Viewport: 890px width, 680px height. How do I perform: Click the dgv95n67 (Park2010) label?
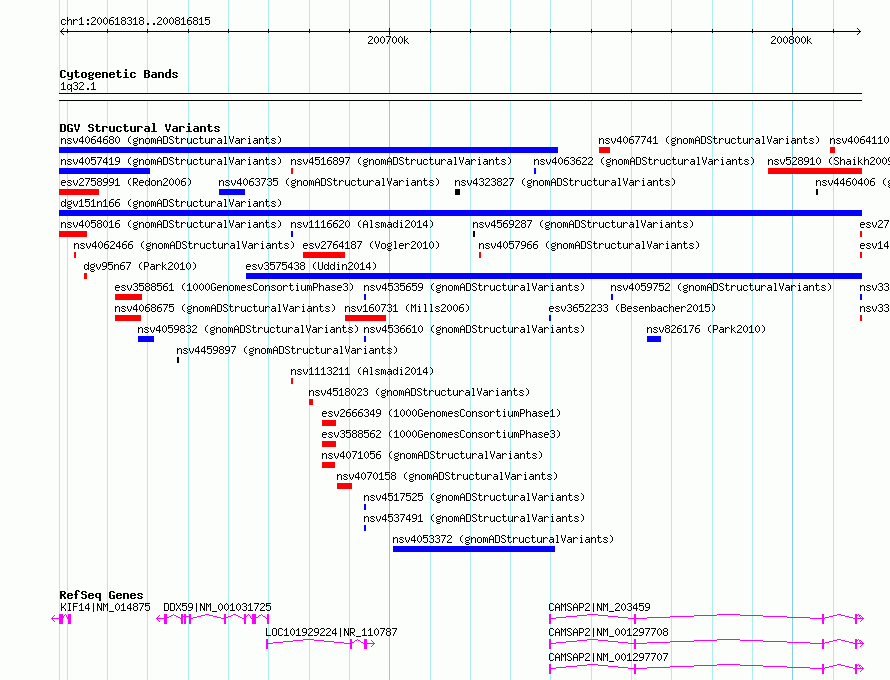[x=140, y=266]
